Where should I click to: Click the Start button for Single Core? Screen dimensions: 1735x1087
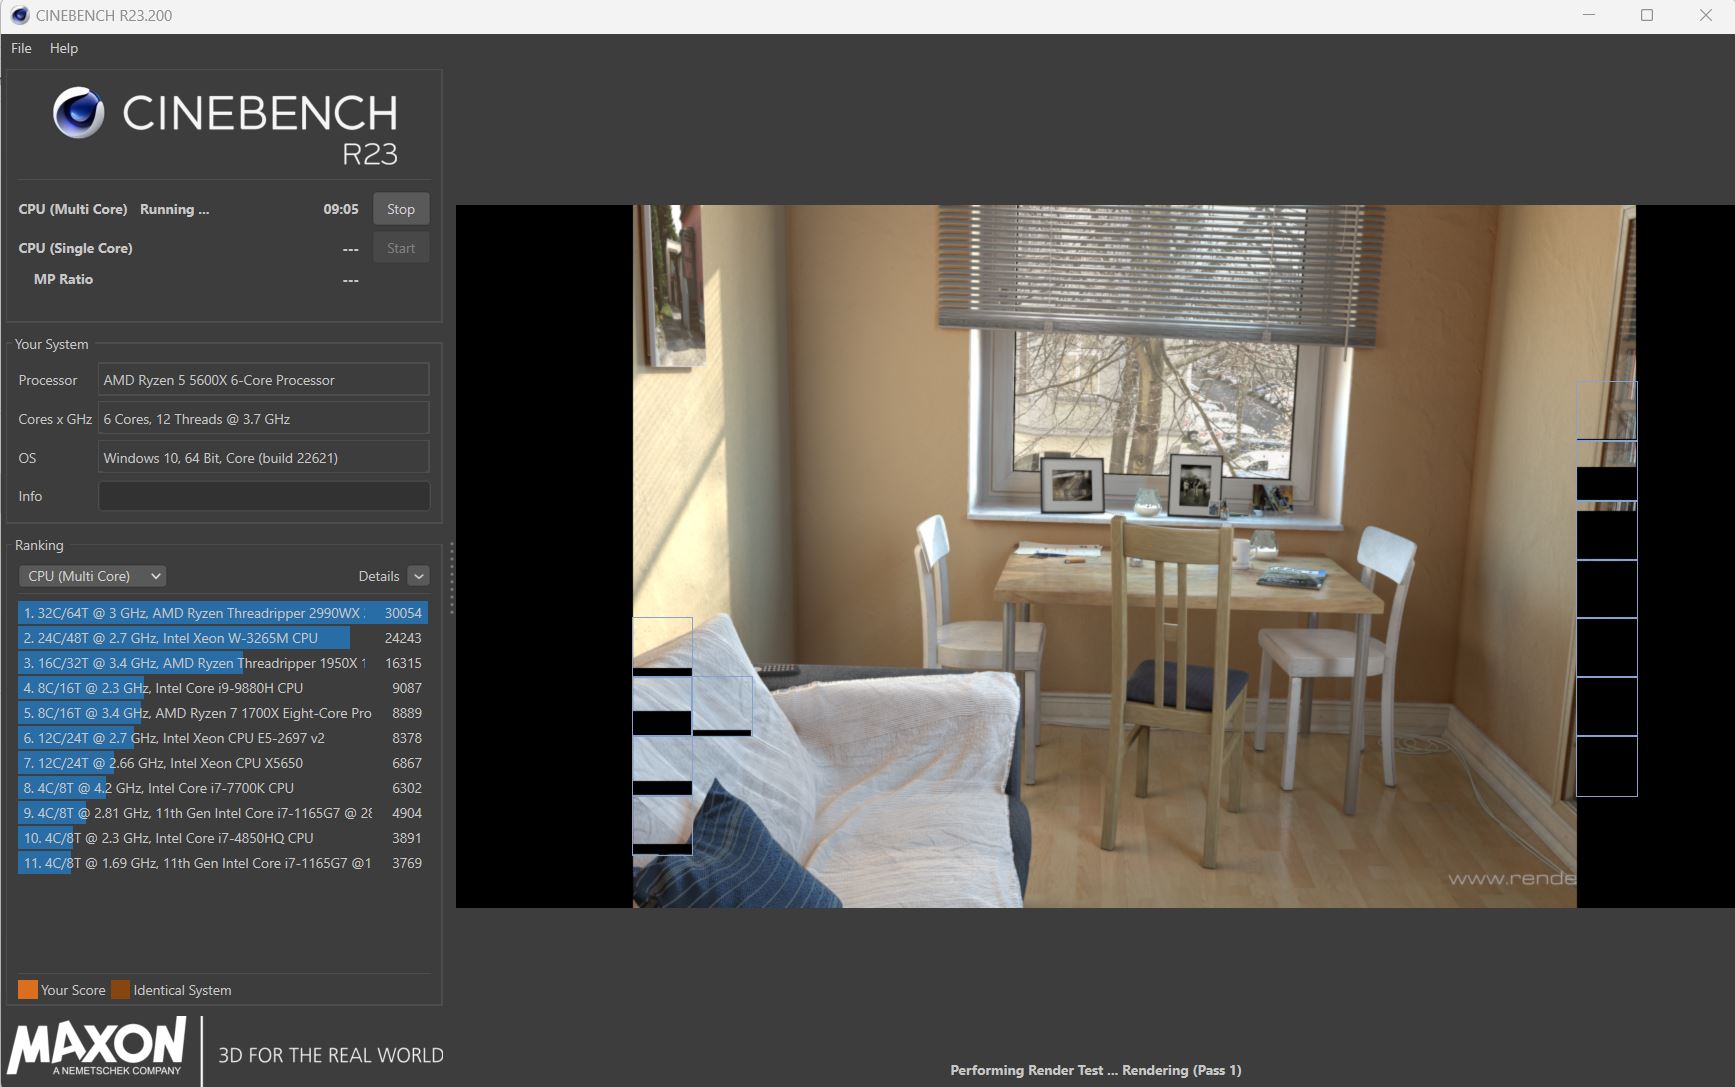400,248
